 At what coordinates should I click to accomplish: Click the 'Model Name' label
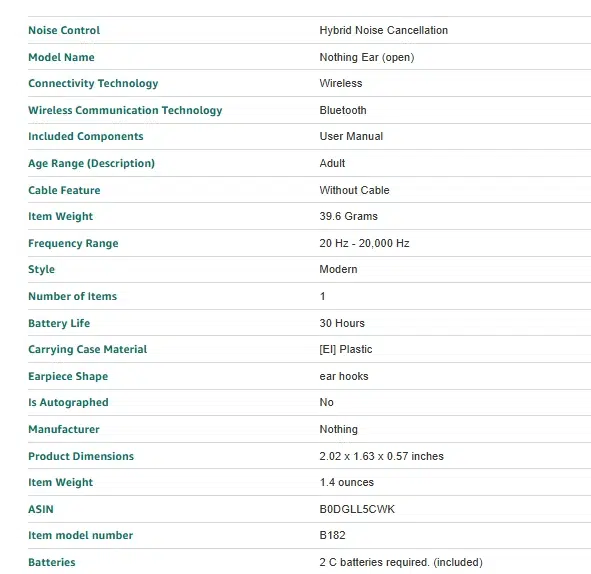[61, 57]
